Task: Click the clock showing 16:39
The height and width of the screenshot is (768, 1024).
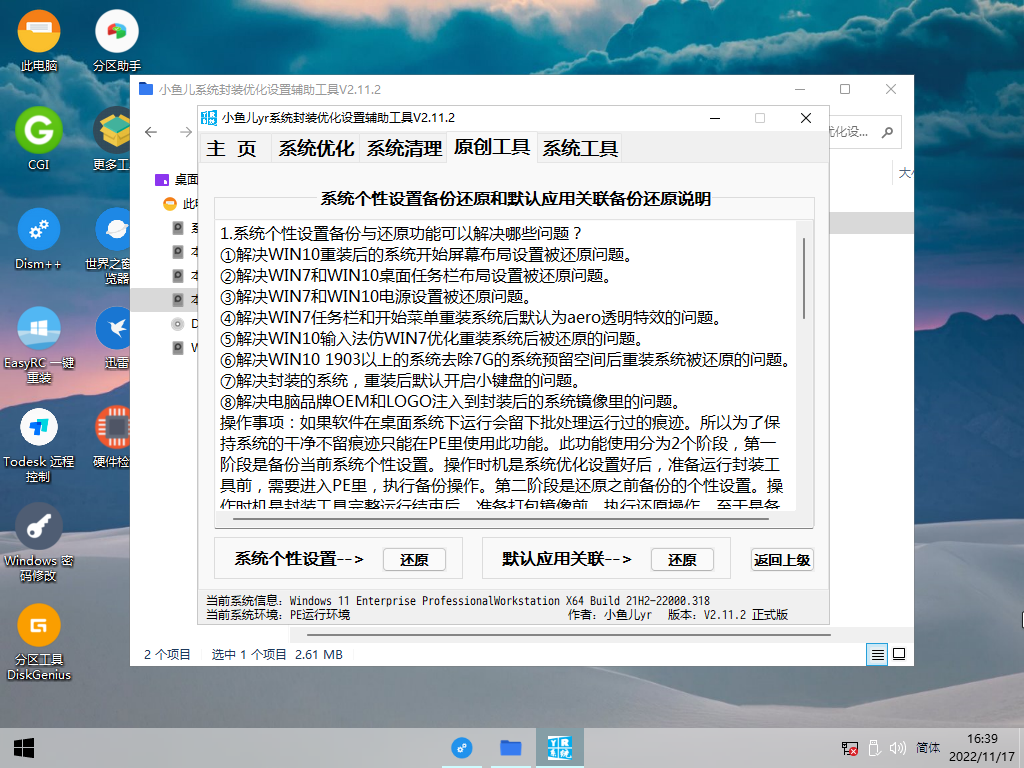Action: (982, 739)
